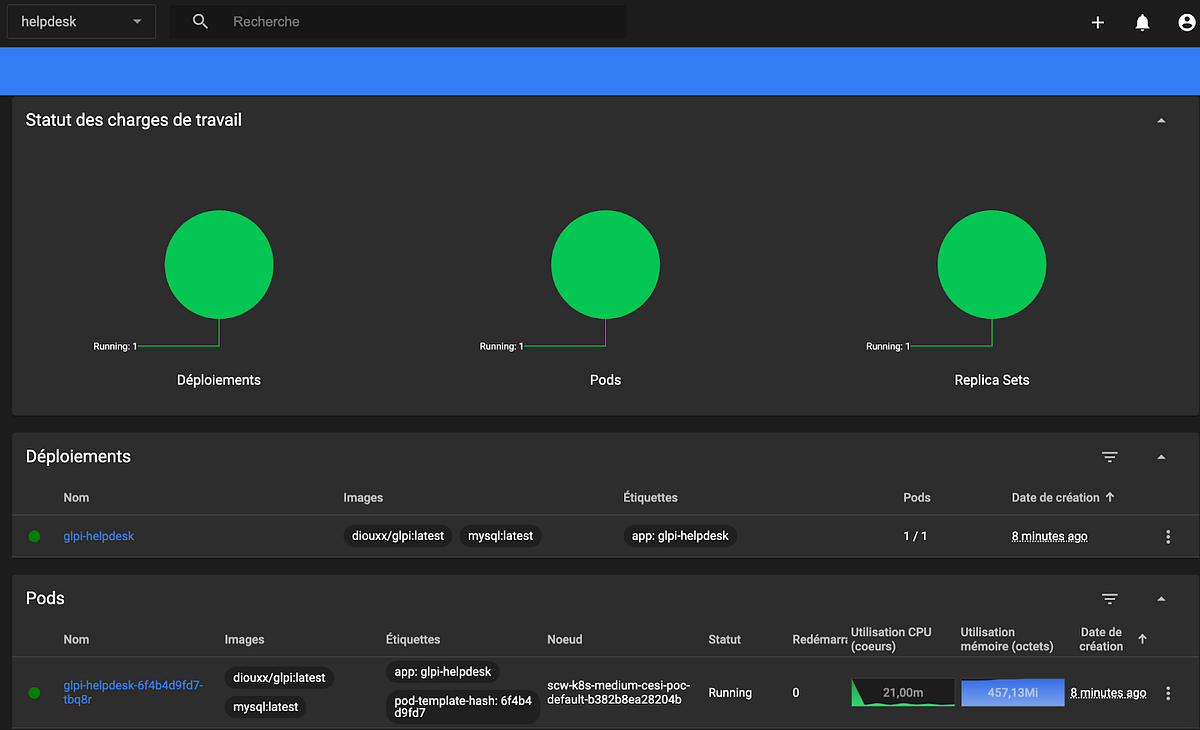Image resolution: width=1200 pixels, height=730 pixels.
Task: Open the three-dot menu for the glpi-helpdesk deployment
Action: point(1167,536)
